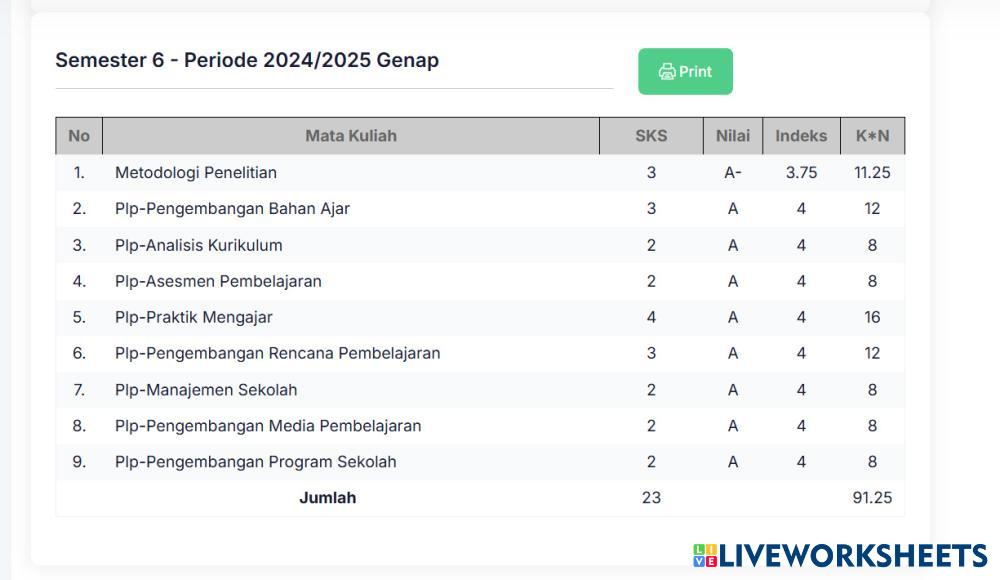Click the Liveworksheets logo icon
The height and width of the screenshot is (580, 1000).
point(704,556)
